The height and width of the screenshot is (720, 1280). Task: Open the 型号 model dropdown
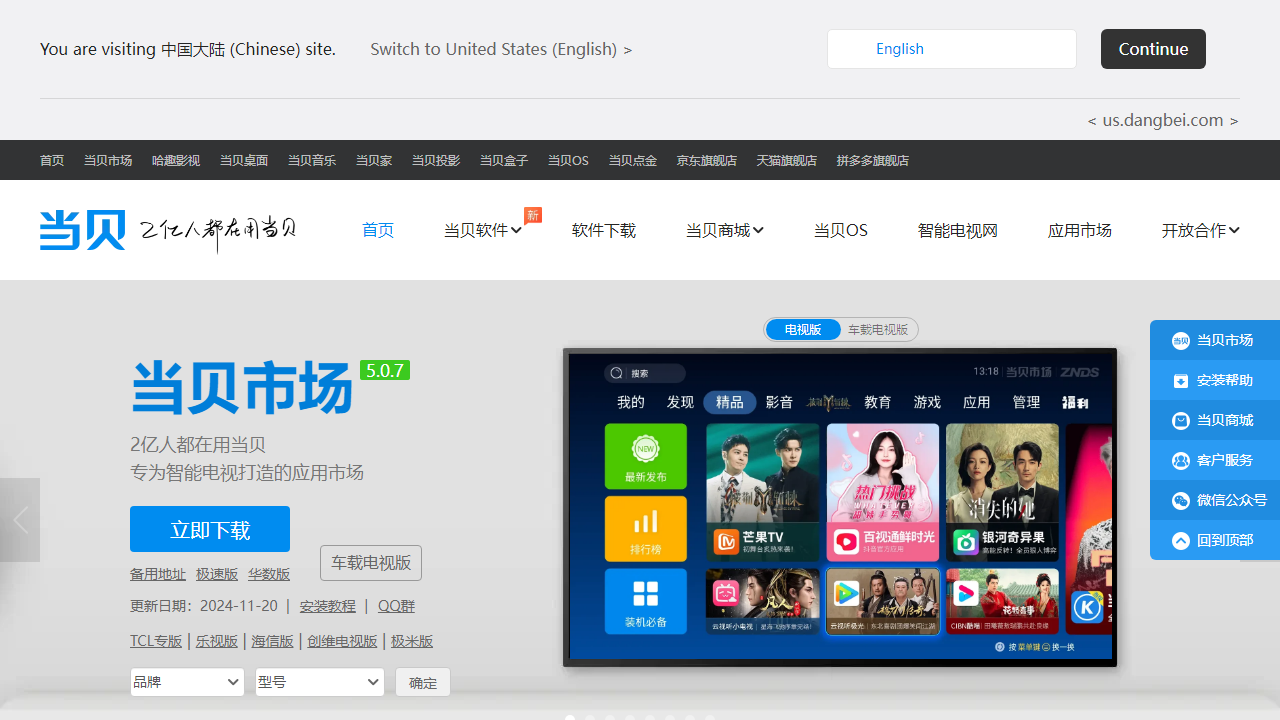[x=320, y=682]
